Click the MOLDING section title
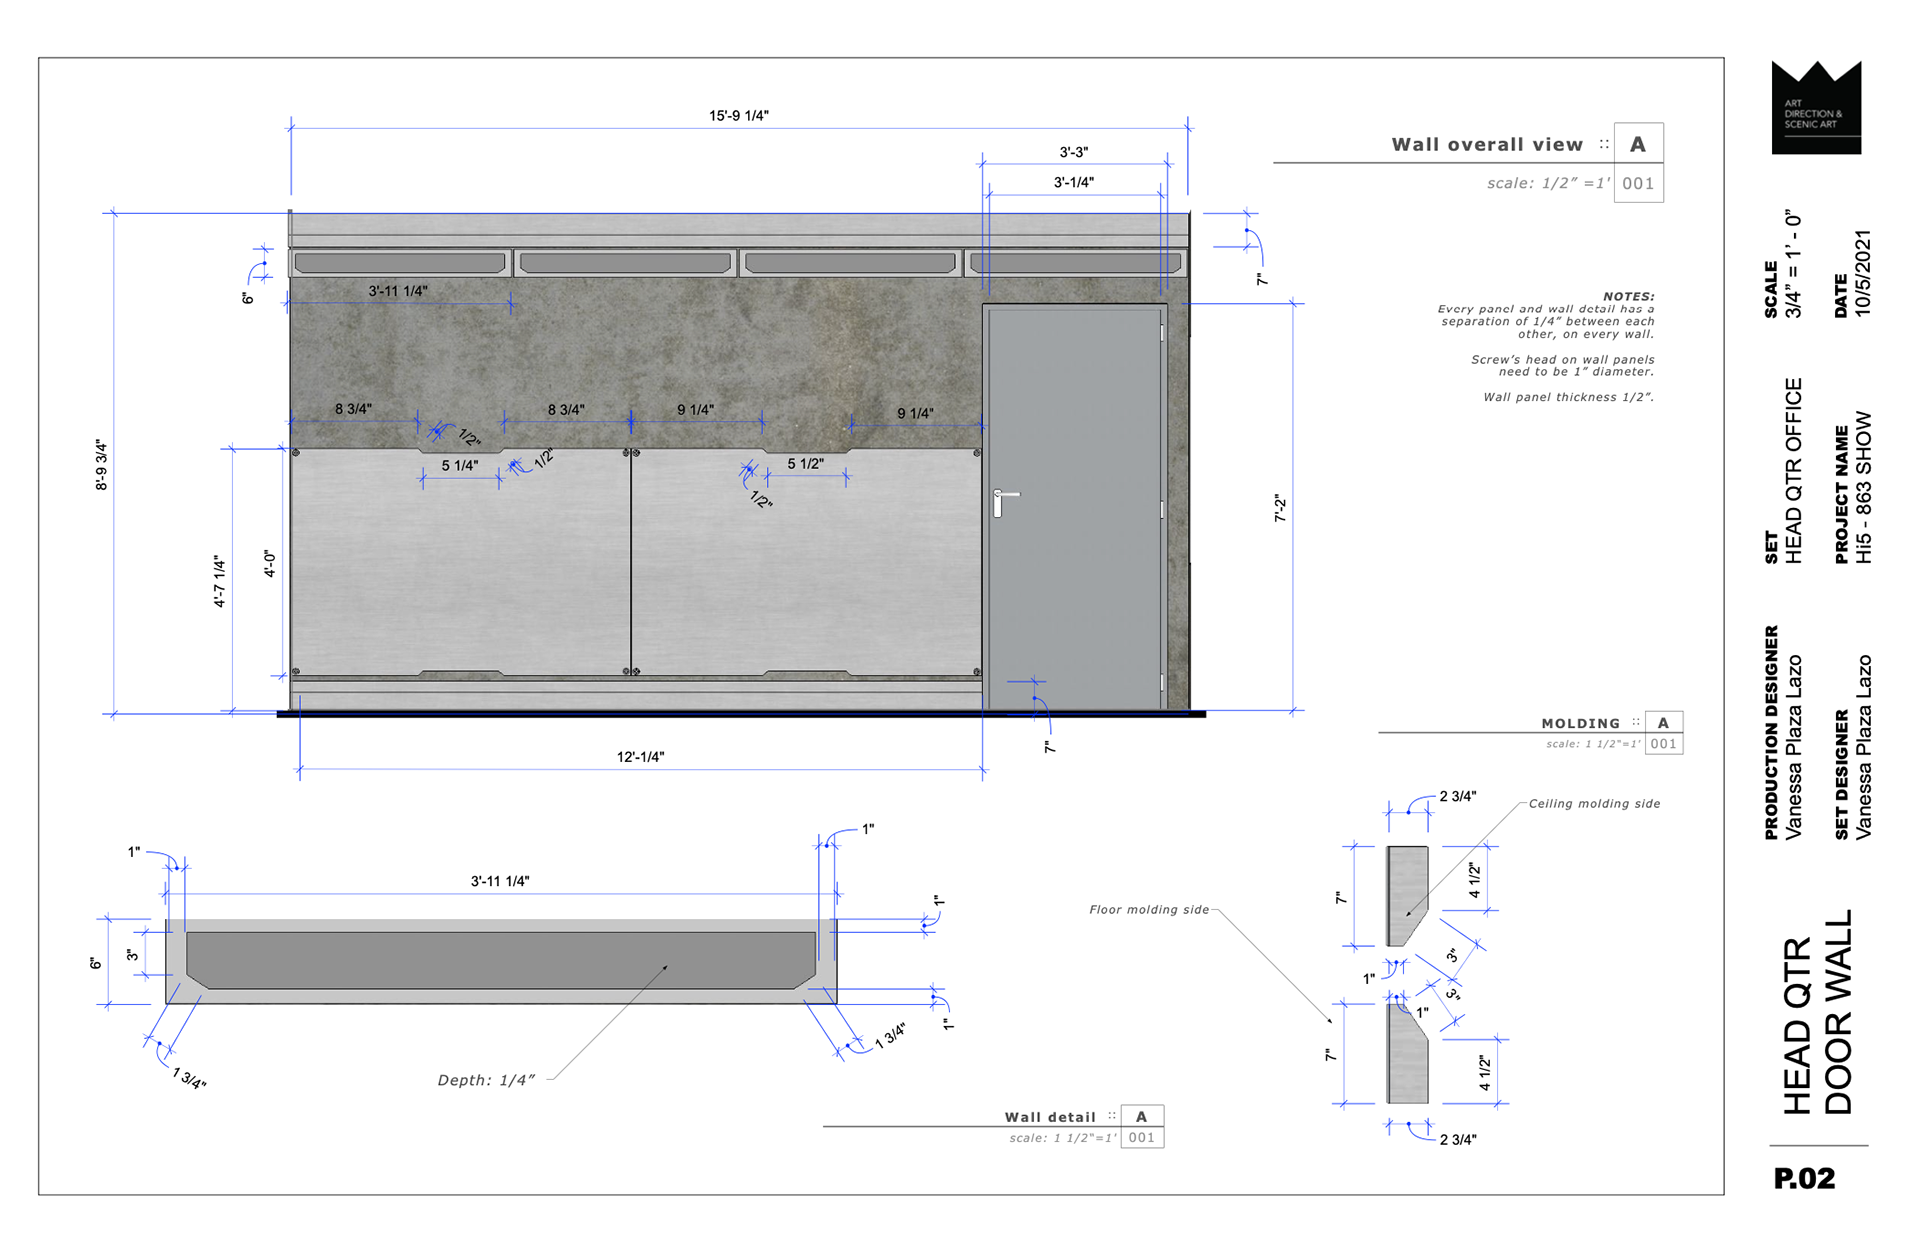Screen dimensions: 1920x1237 [x=1580, y=723]
